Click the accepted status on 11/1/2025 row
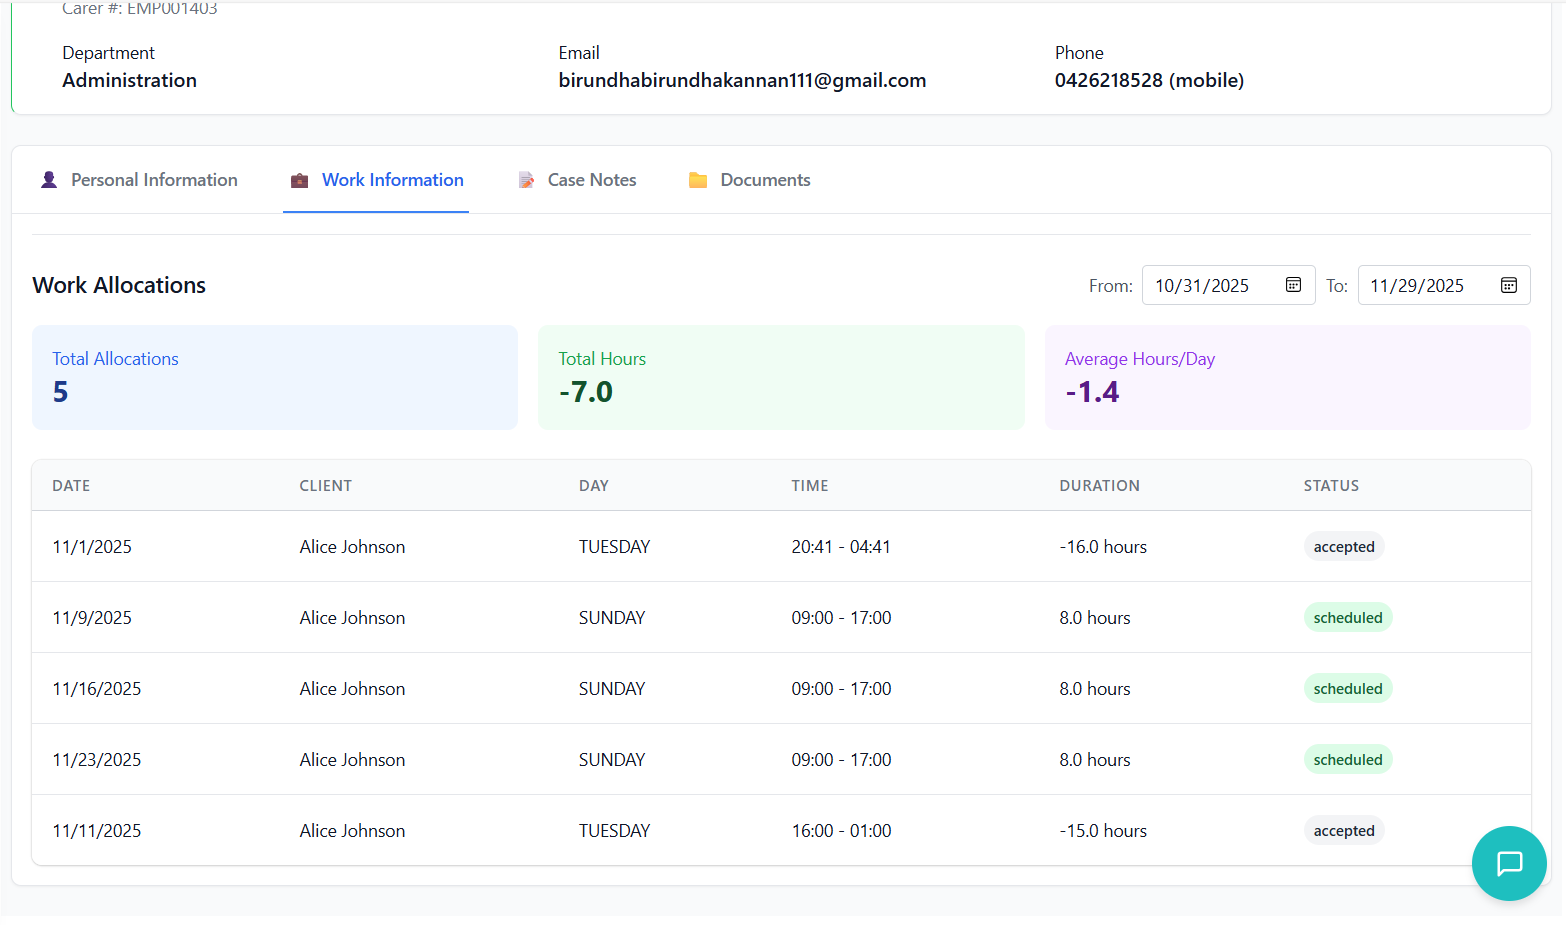 1343,547
